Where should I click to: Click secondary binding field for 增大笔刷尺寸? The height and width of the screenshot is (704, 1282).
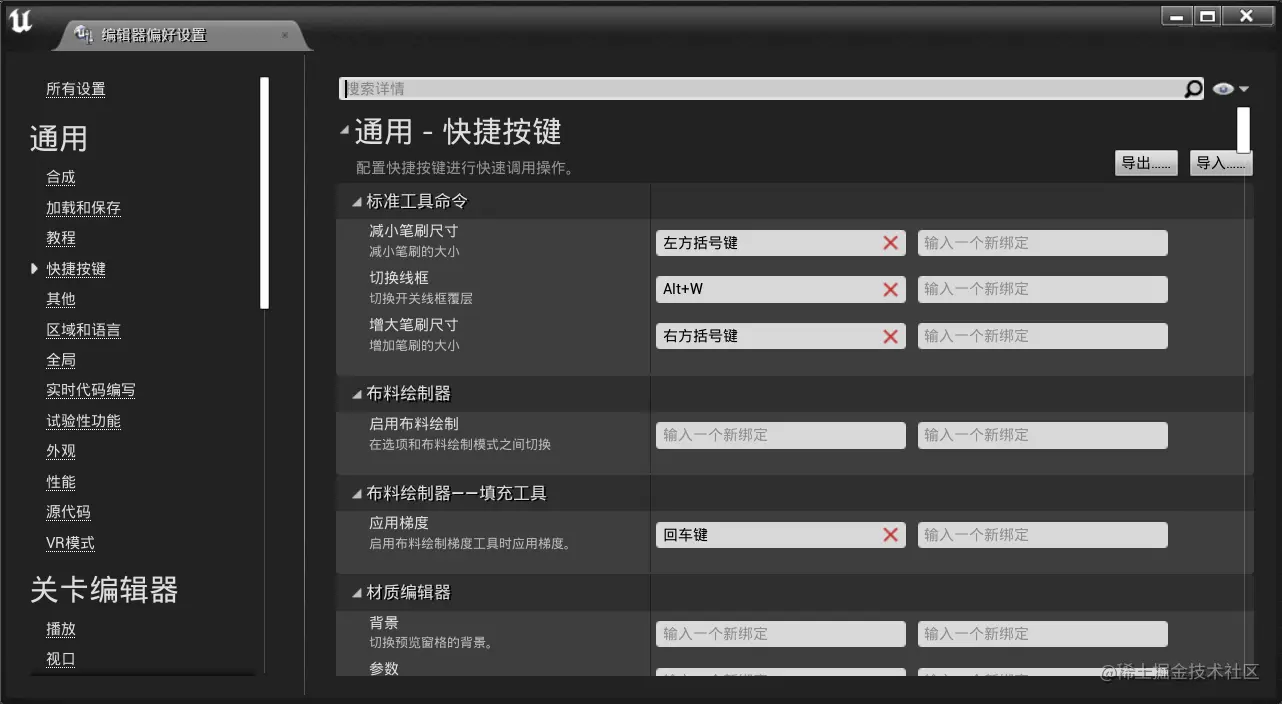1043,336
